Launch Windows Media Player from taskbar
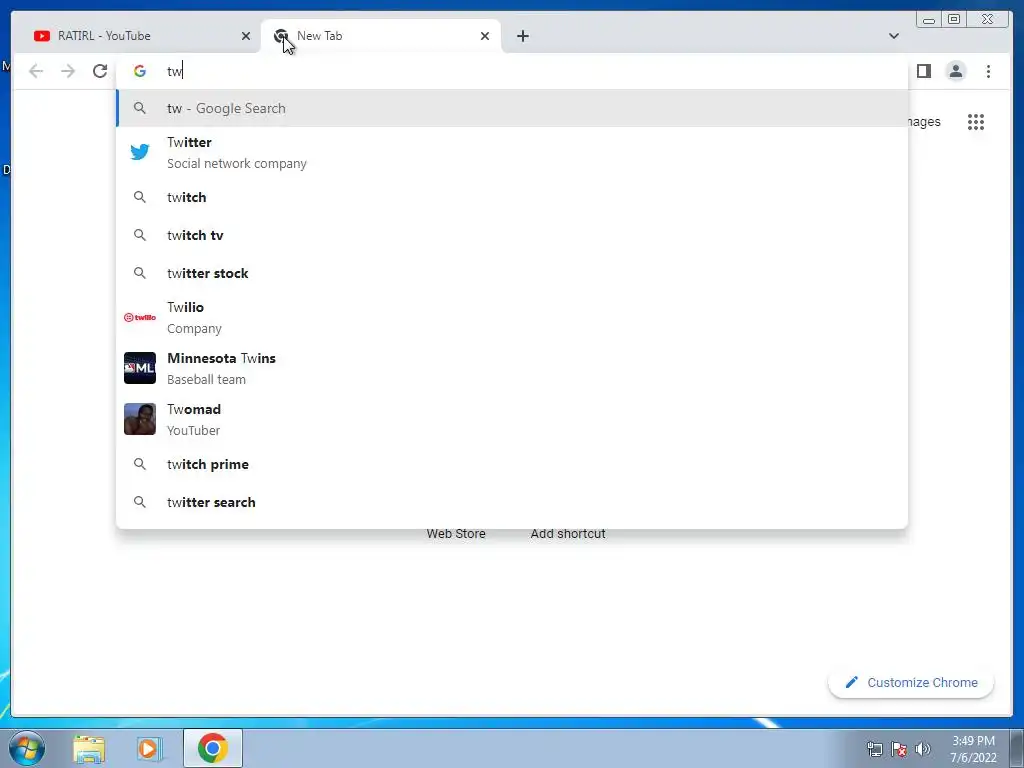Image resolution: width=1024 pixels, height=768 pixels. (x=149, y=748)
